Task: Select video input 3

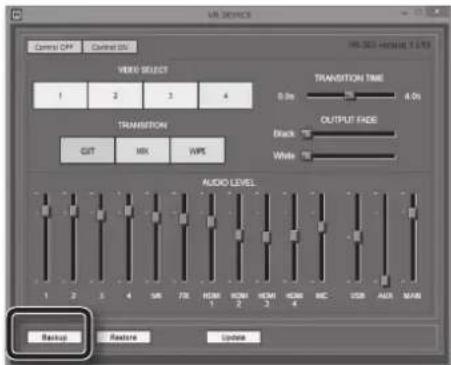Action: pyautogui.click(x=170, y=96)
